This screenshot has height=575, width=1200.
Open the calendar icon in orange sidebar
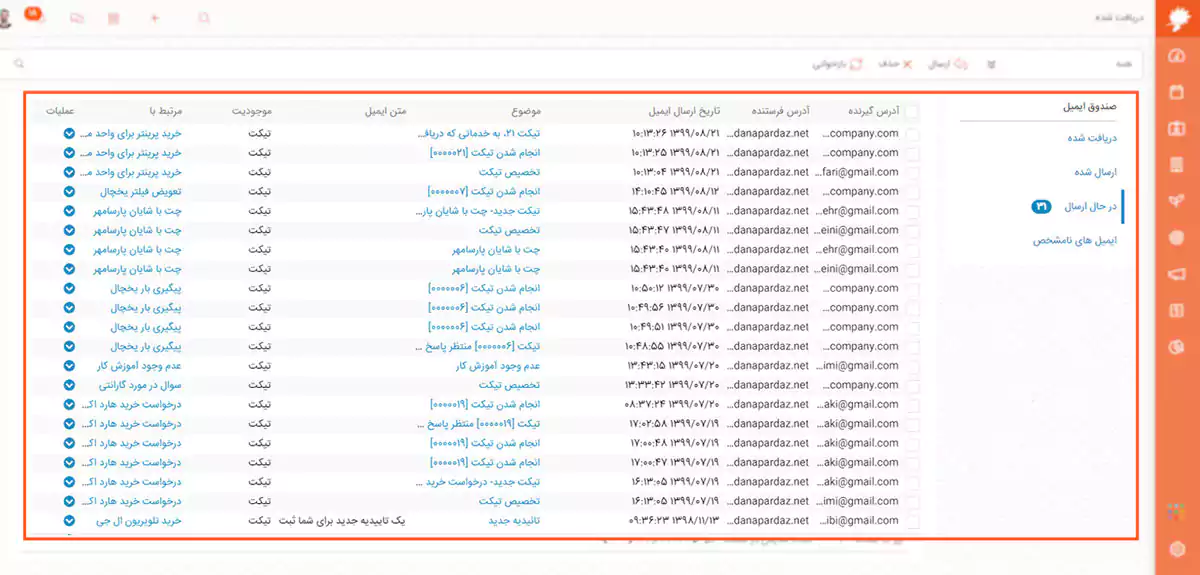coord(1176,93)
